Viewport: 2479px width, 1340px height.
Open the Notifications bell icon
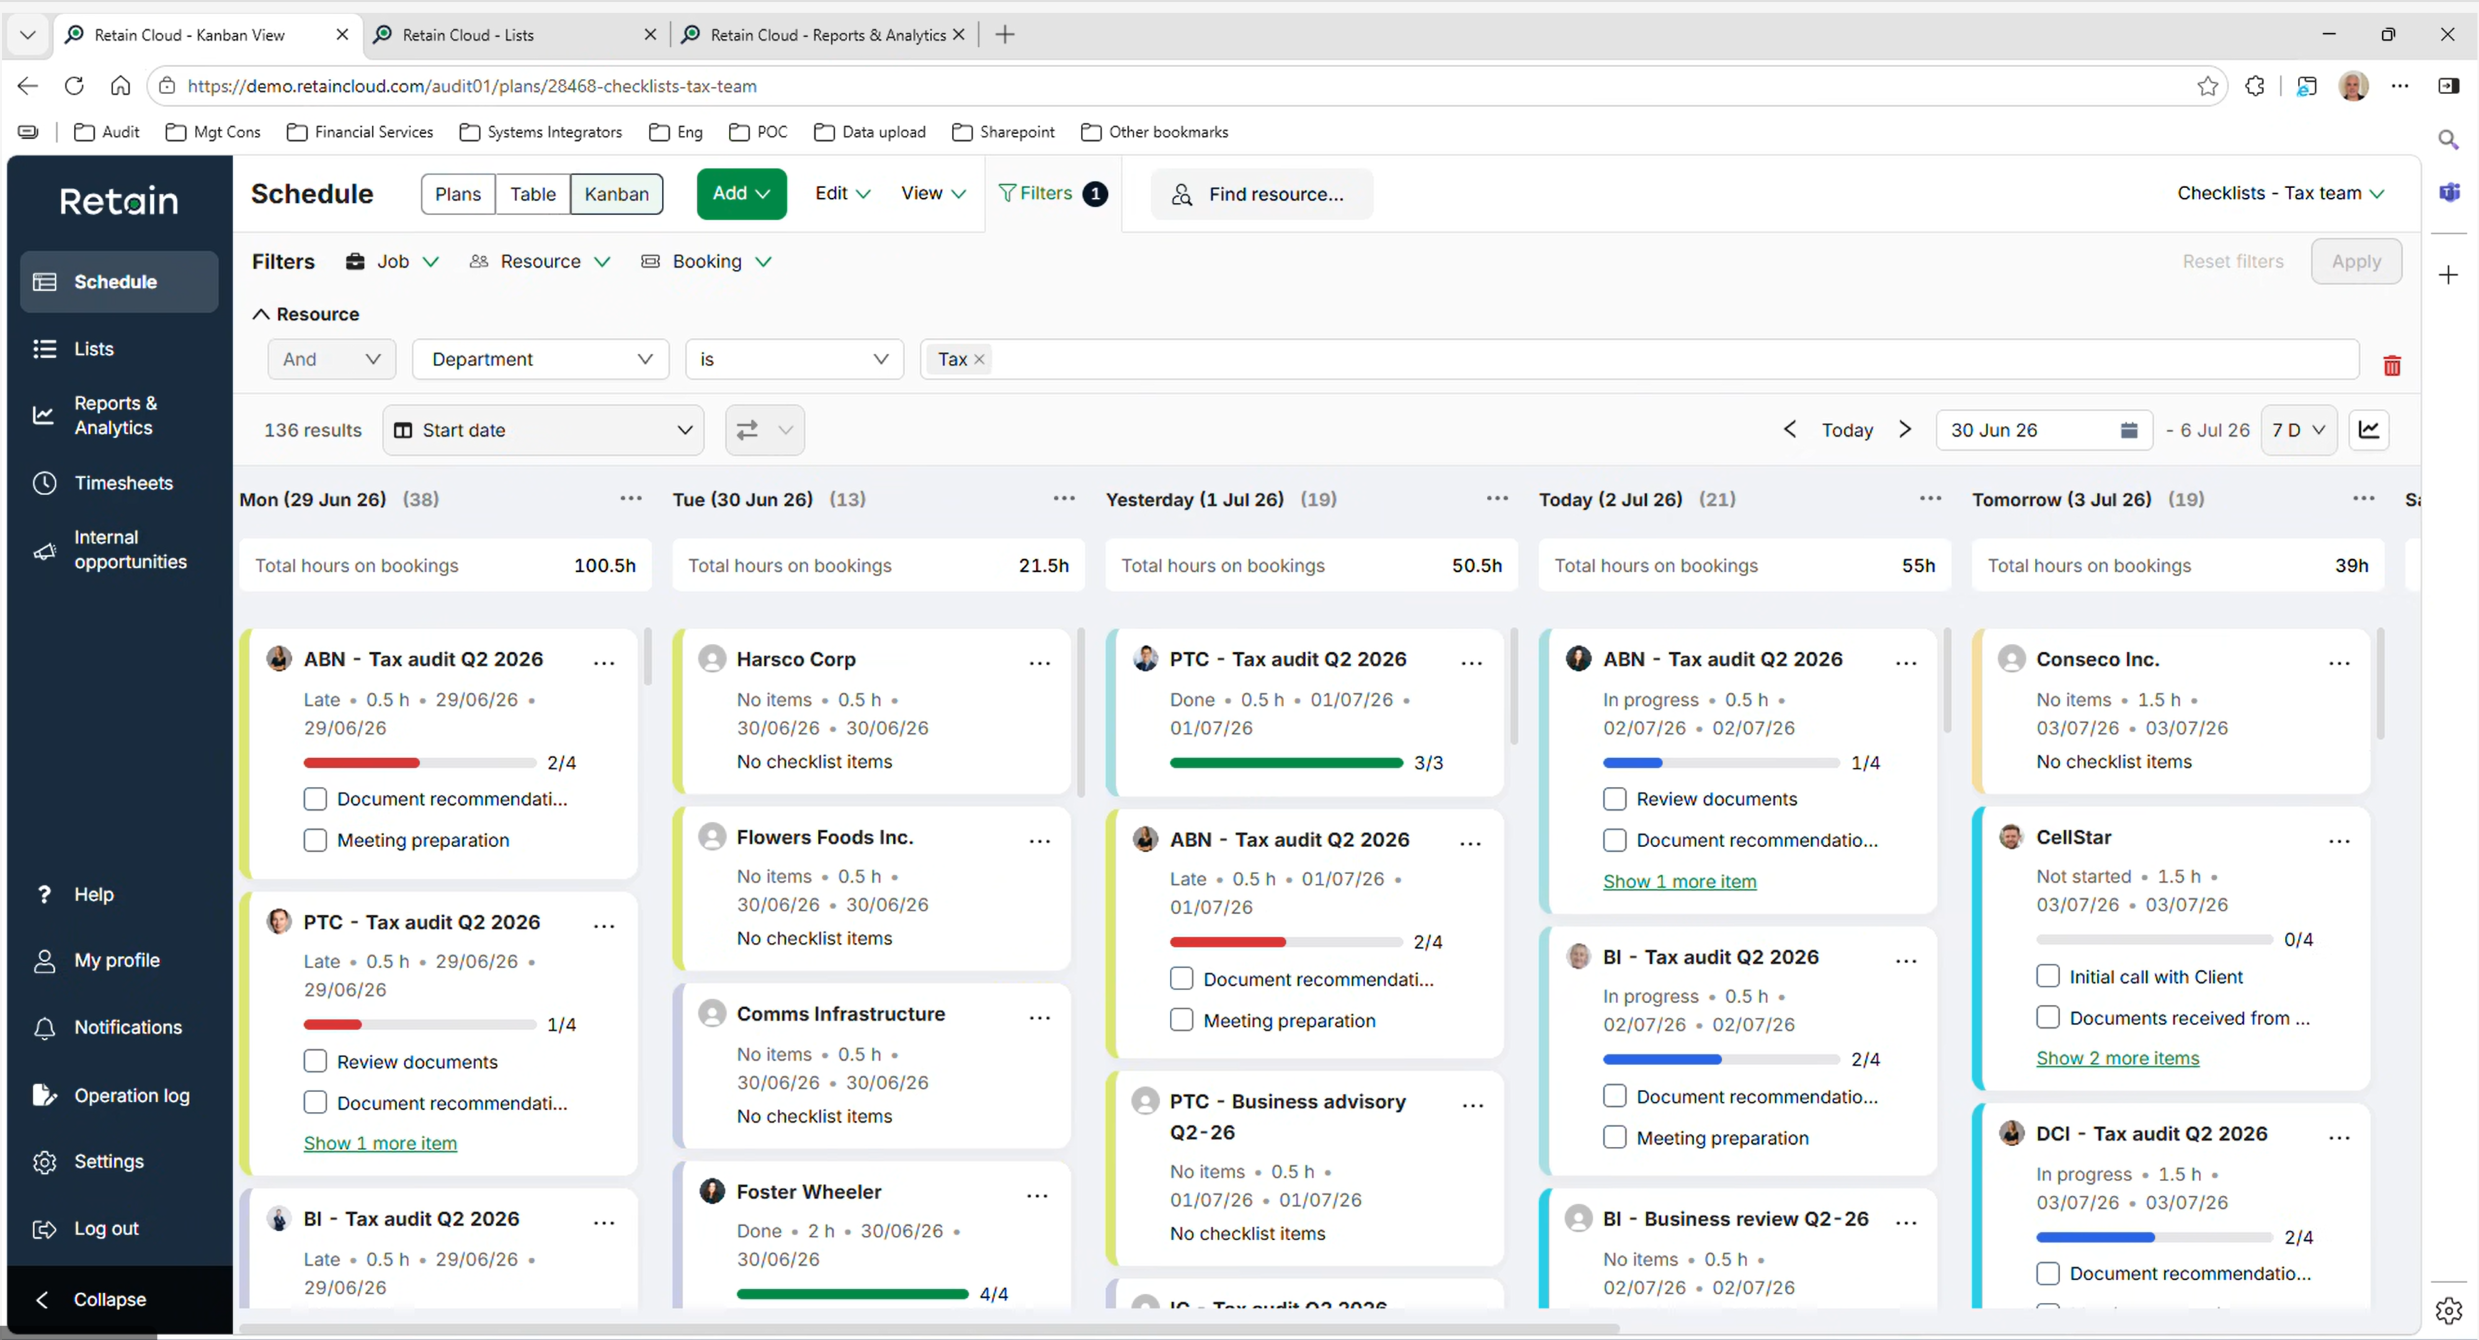coord(44,1028)
